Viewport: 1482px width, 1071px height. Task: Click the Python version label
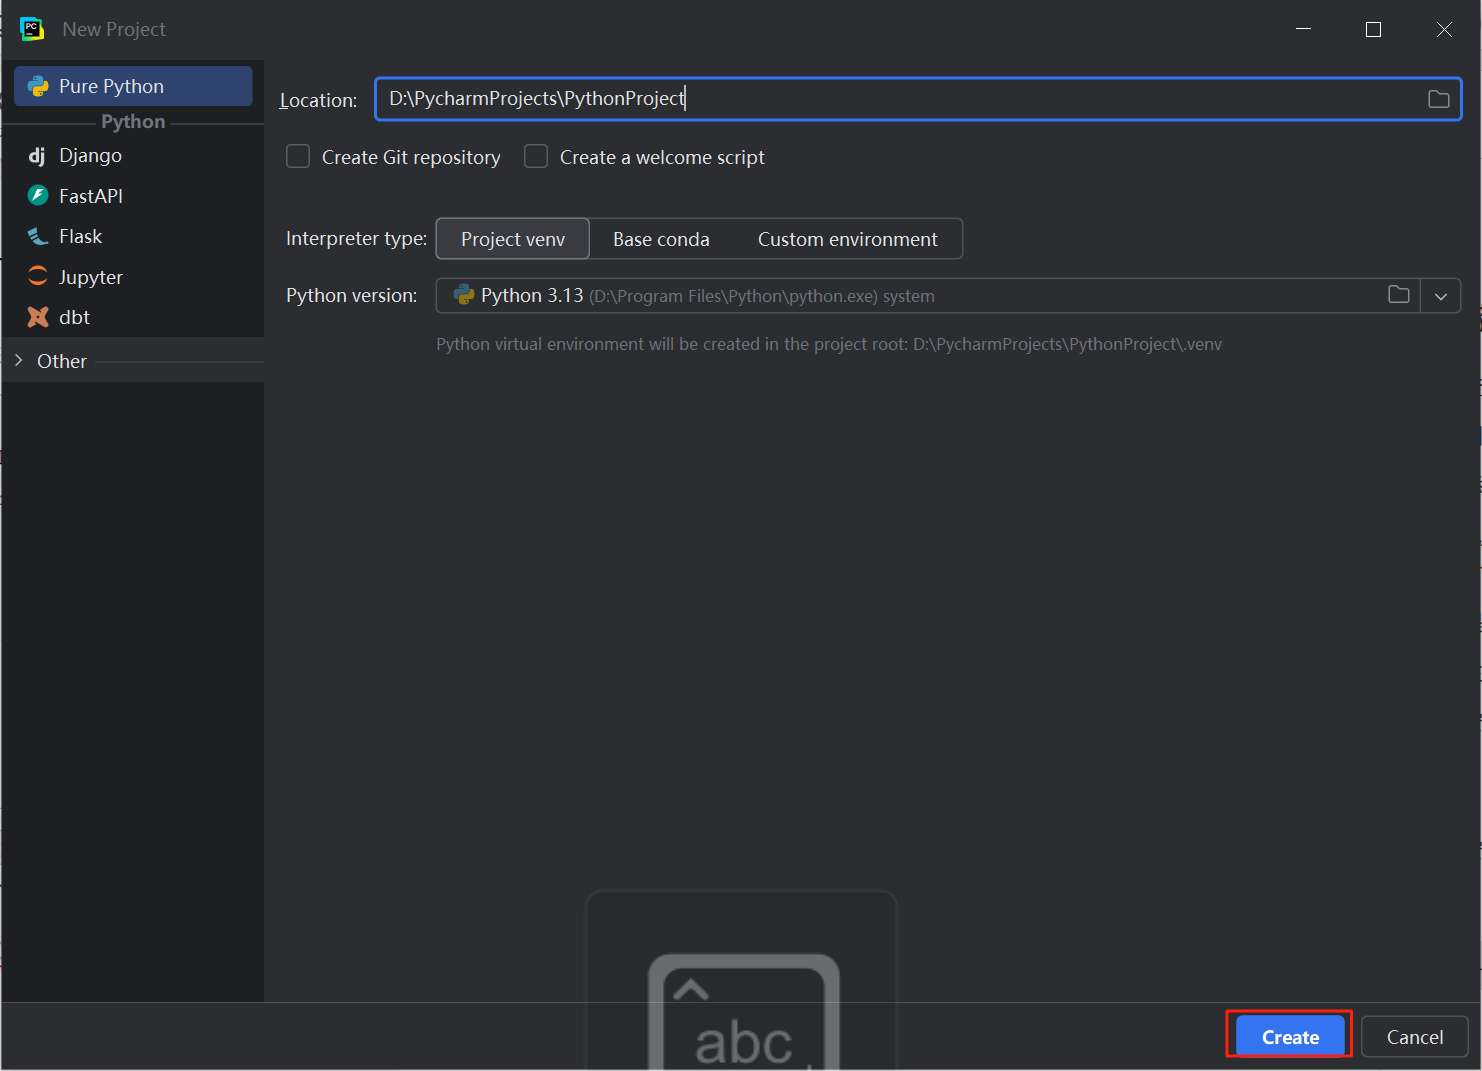point(352,295)
